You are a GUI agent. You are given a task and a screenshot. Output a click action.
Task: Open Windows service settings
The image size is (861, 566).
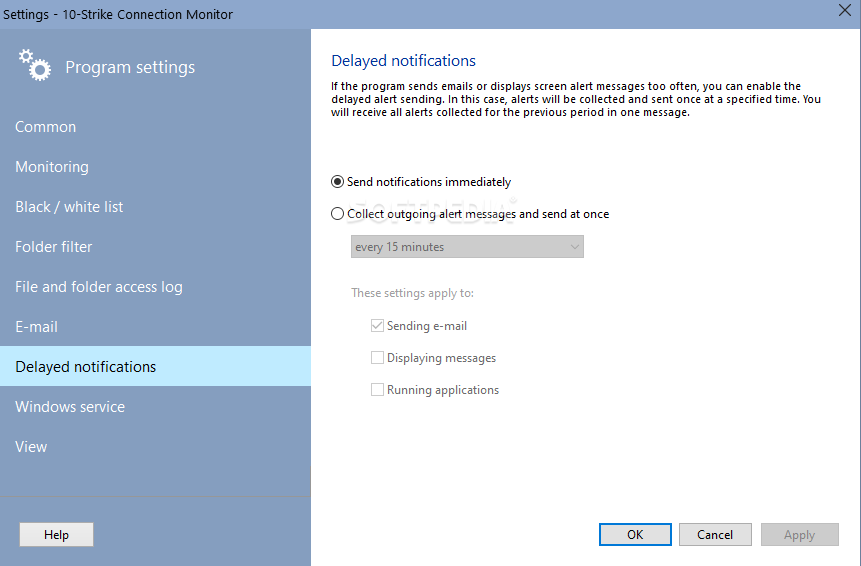point(155,407)
